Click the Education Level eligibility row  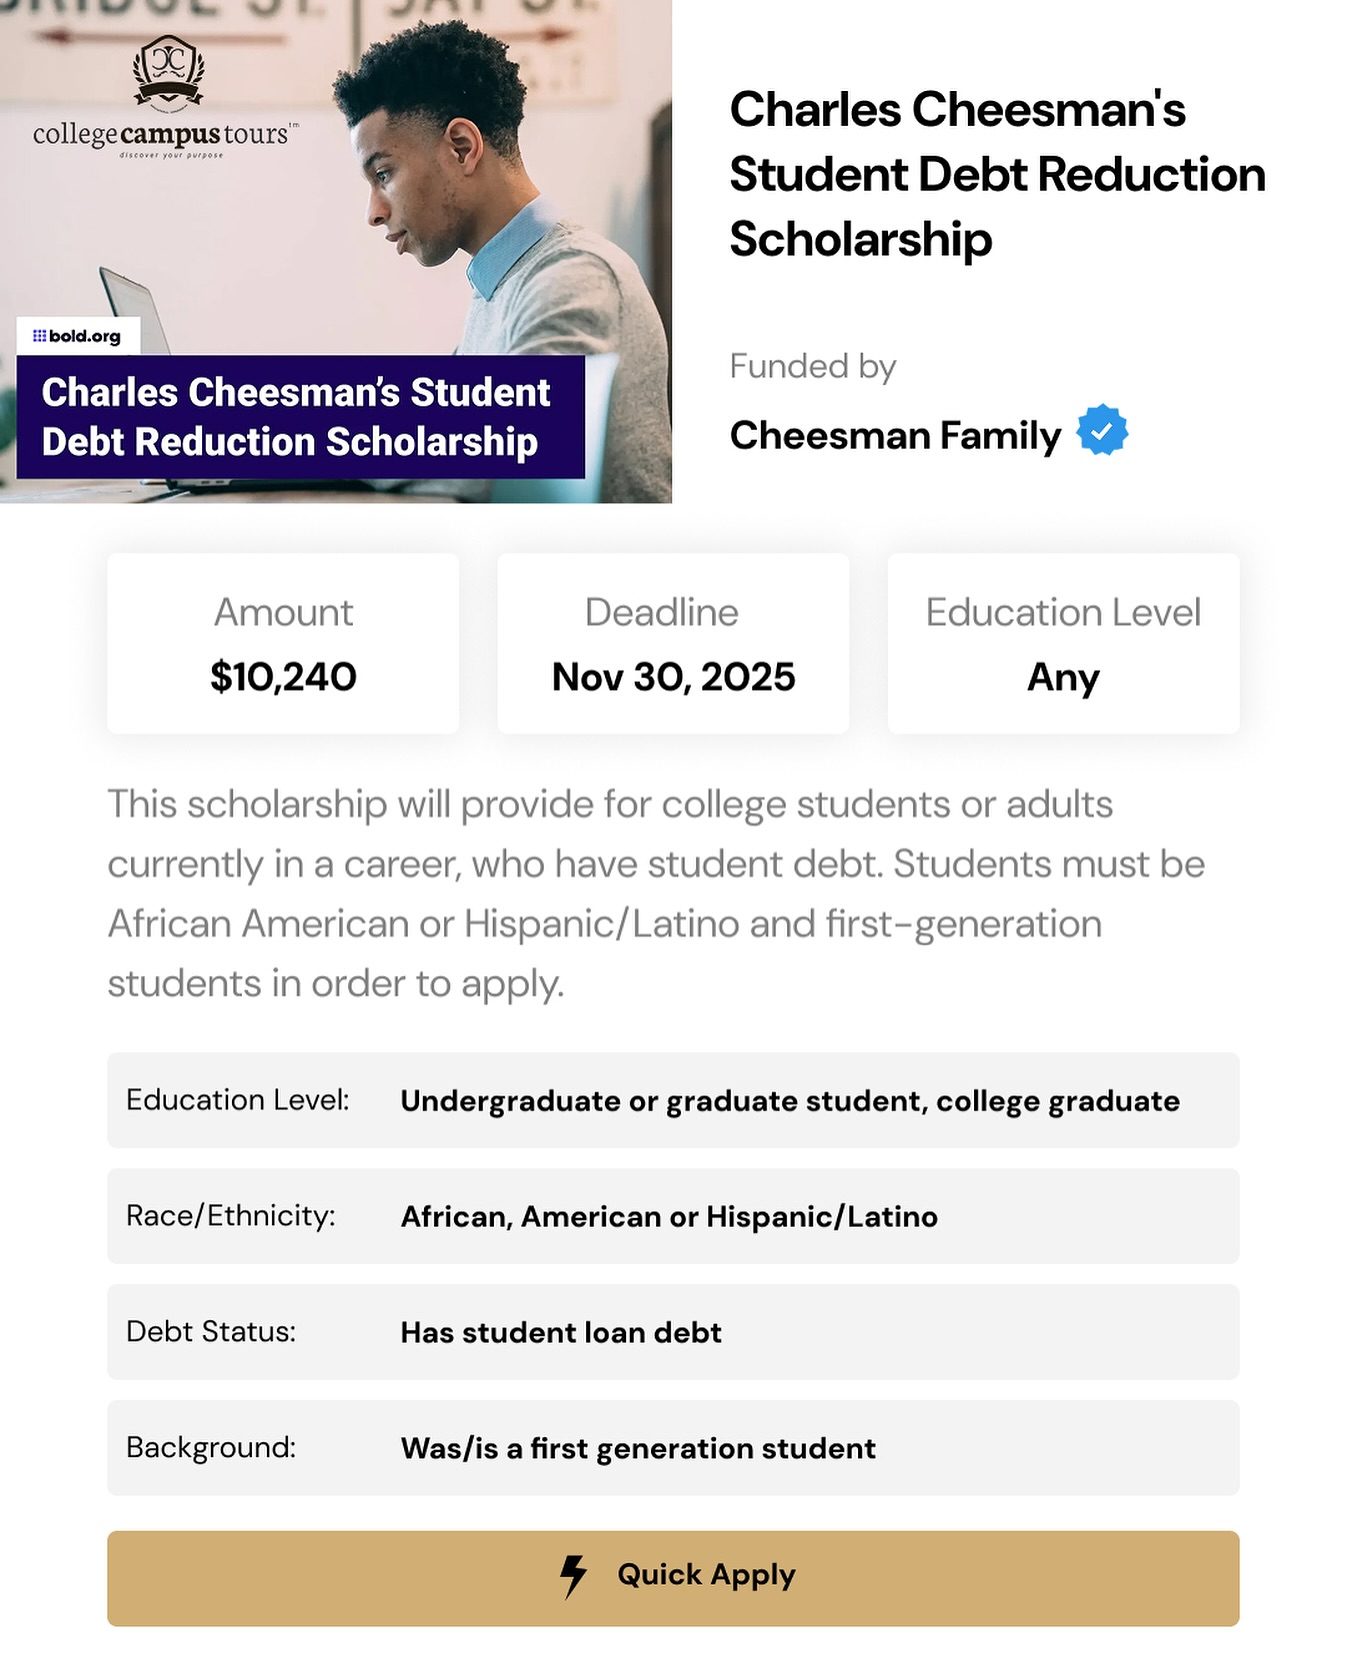[673, 1100]
